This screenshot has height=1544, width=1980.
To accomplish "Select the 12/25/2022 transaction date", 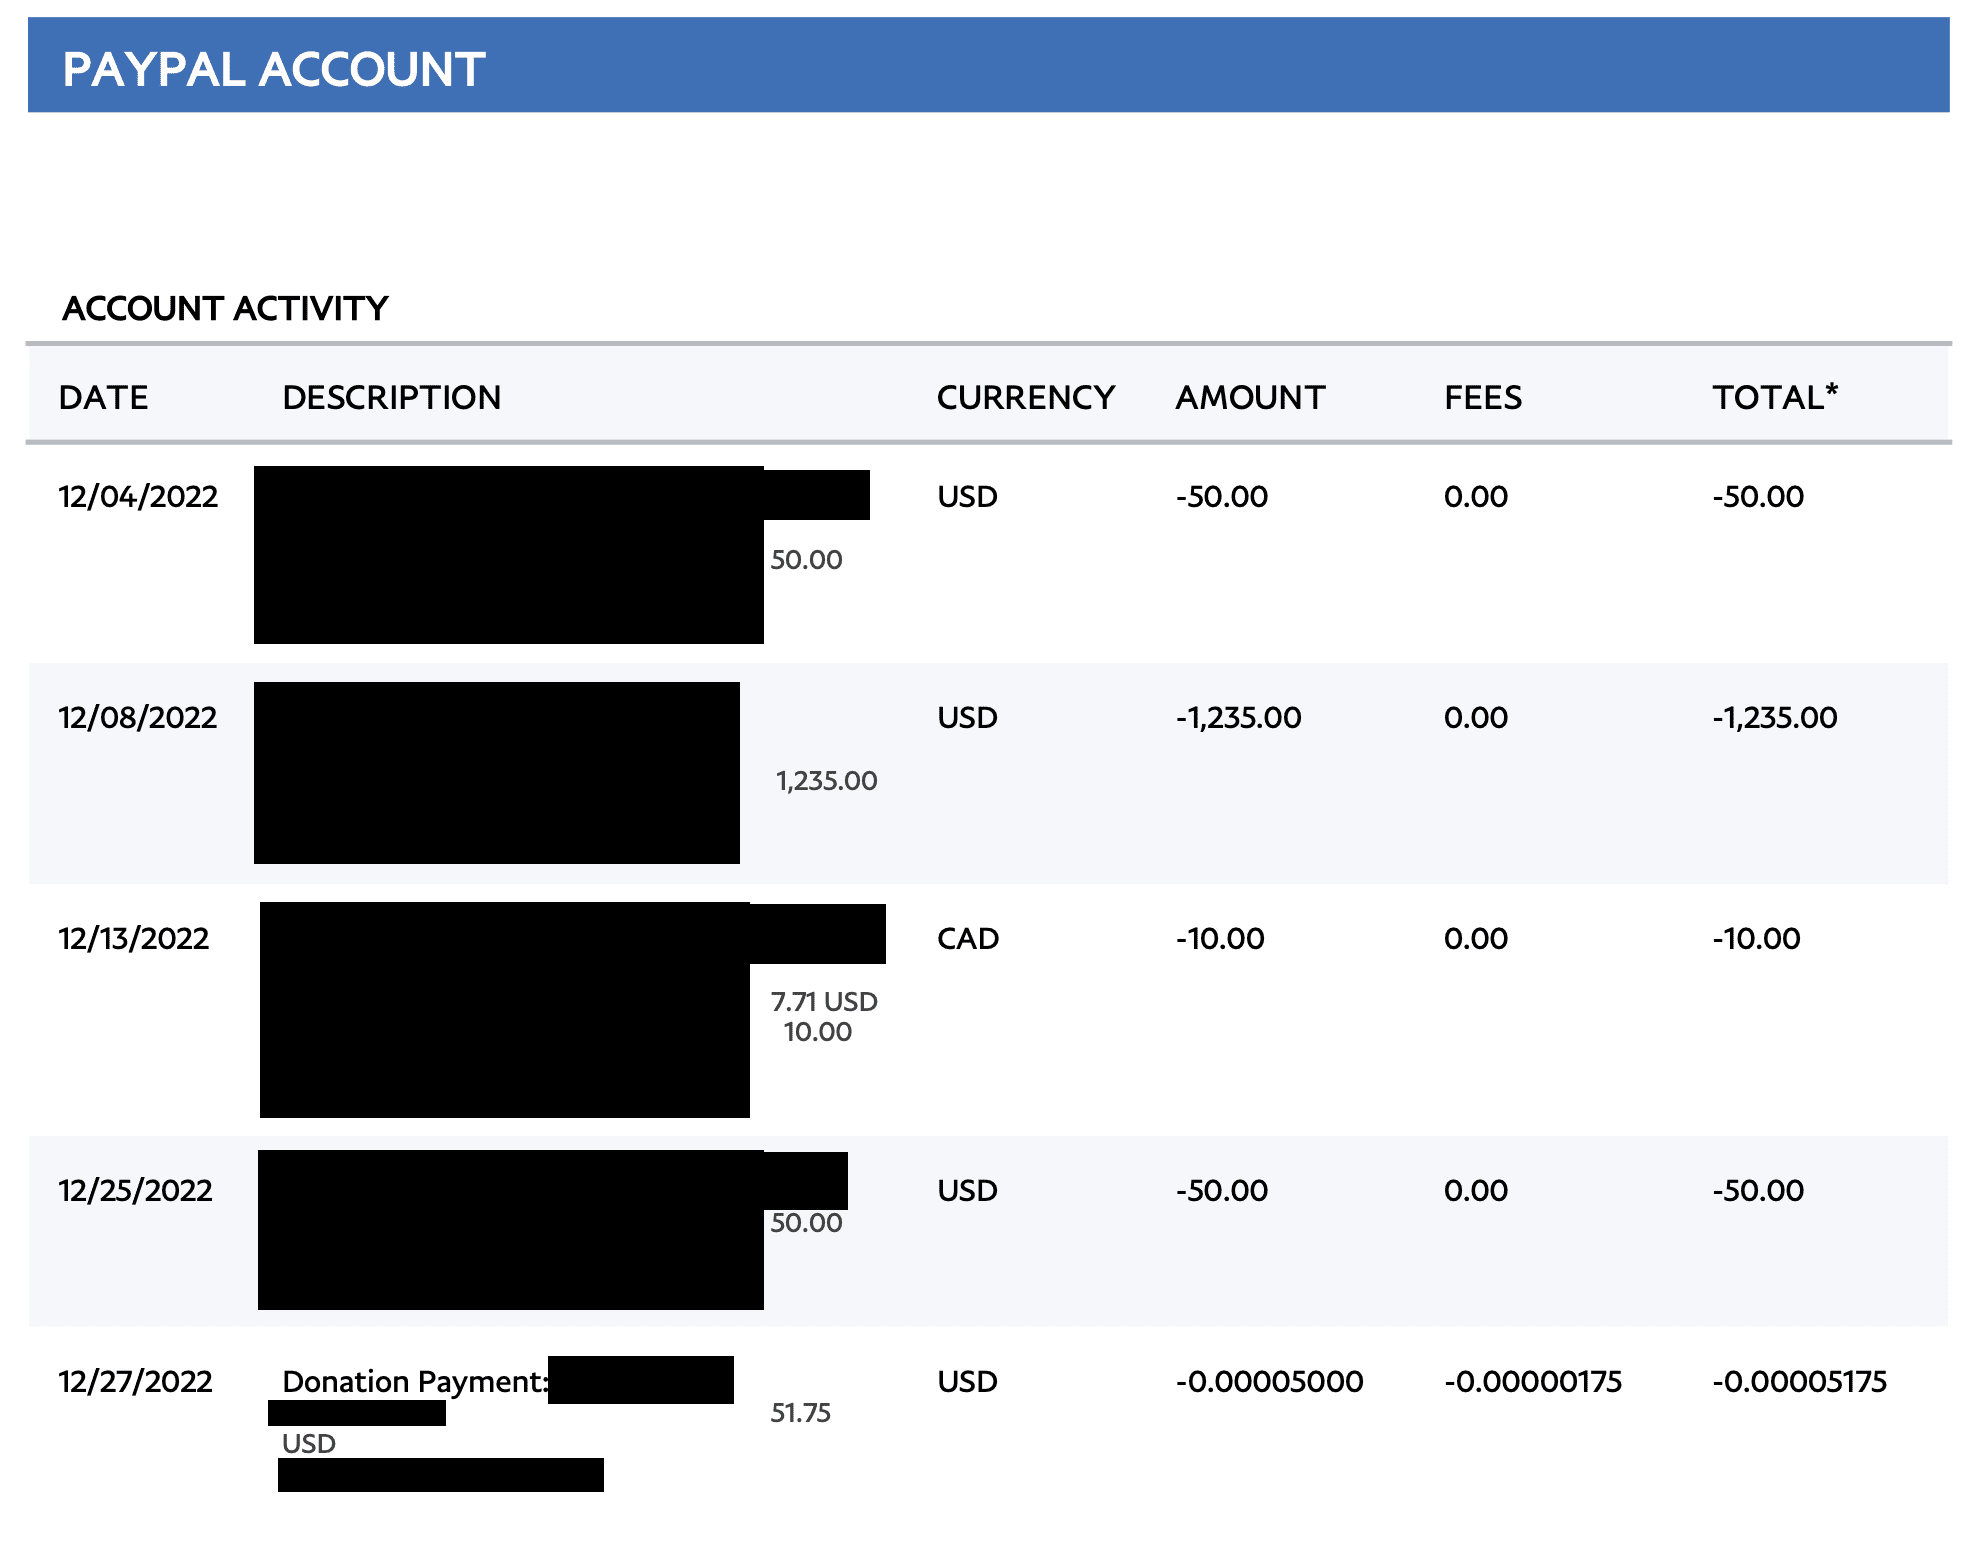I will click(135, 1191).
